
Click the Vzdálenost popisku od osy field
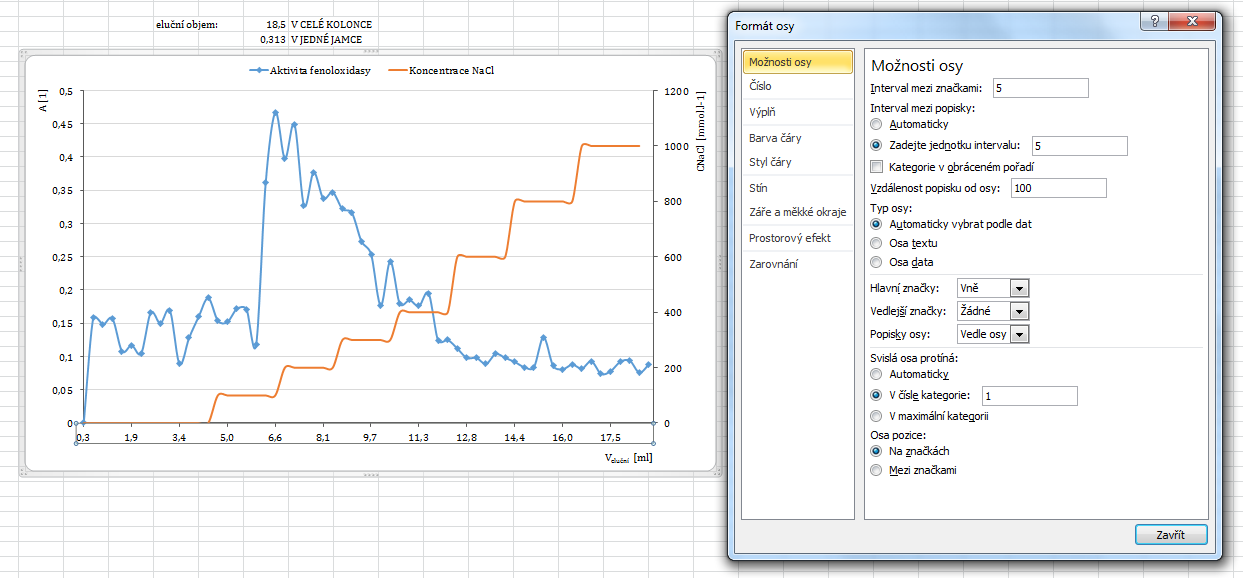click(1058, 188)
